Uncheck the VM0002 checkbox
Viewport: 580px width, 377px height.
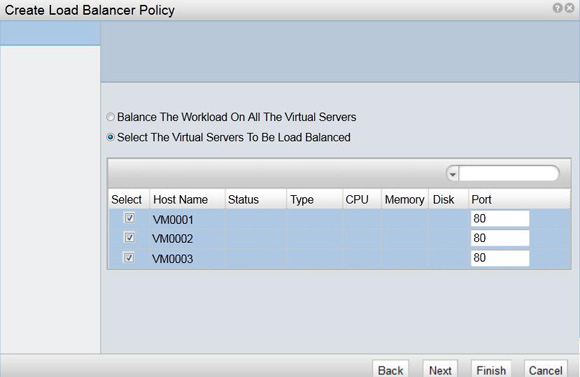pos(129,237)
